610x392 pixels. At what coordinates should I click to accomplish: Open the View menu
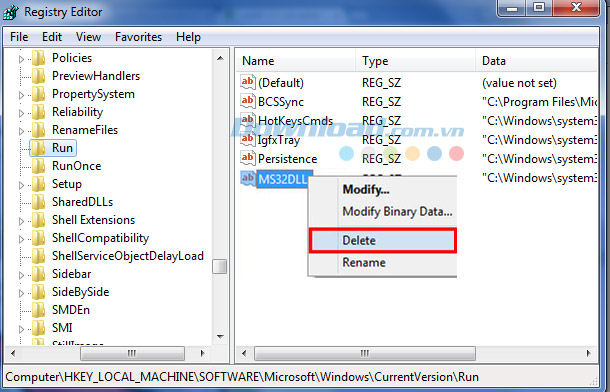coord(88,37)
